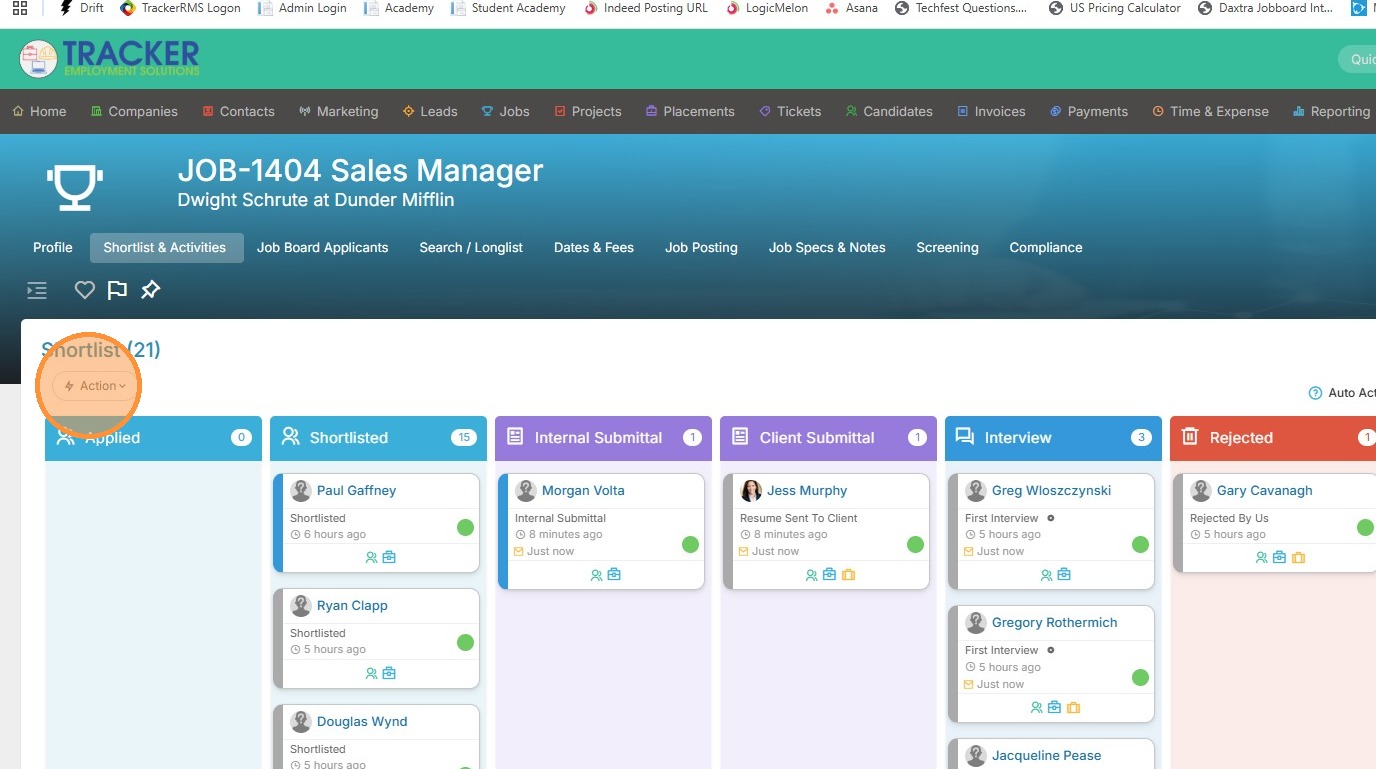The height and width of the screenshot is (769, 1376).
Task: Select the Shortlist & Activities tab
Action: (165, 248)
